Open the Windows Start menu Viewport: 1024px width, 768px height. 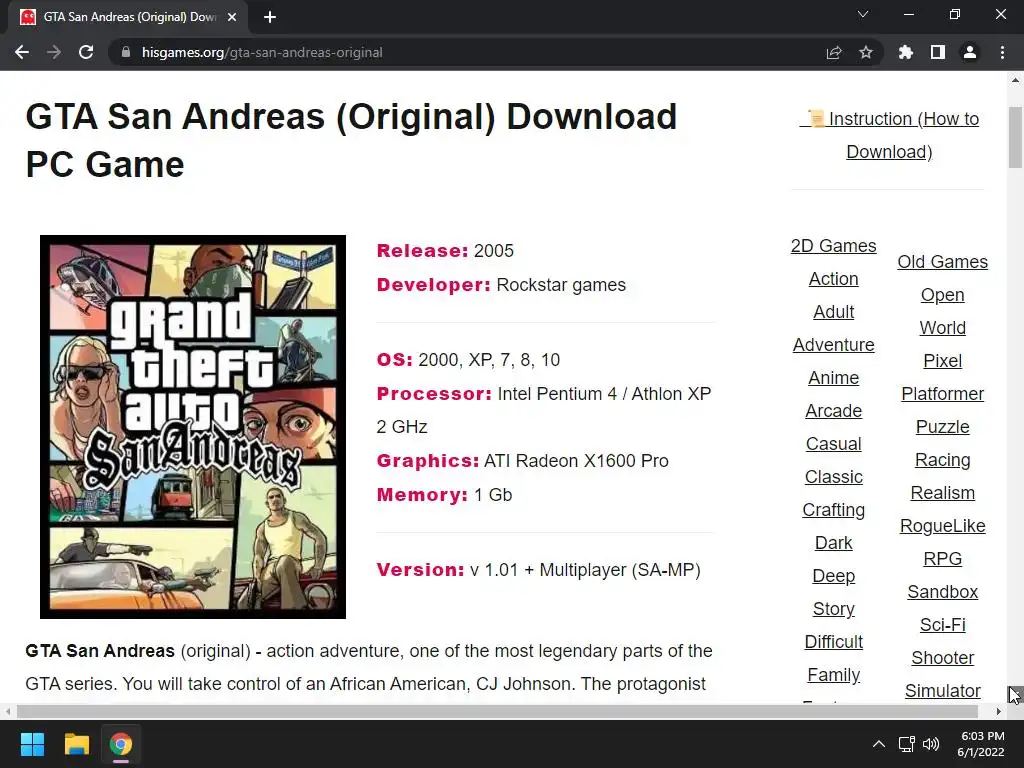pyautogui.click(x=32, y=744)
